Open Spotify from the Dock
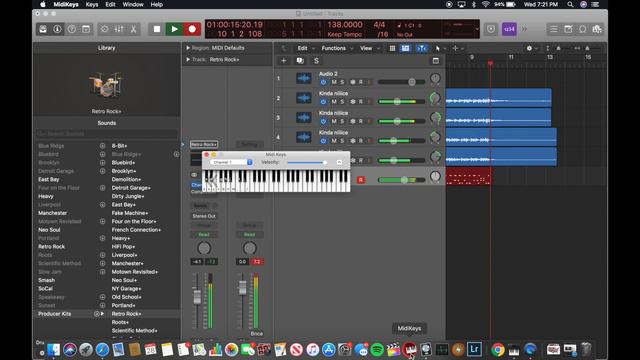The image size is (640, 360). [377, 350]
